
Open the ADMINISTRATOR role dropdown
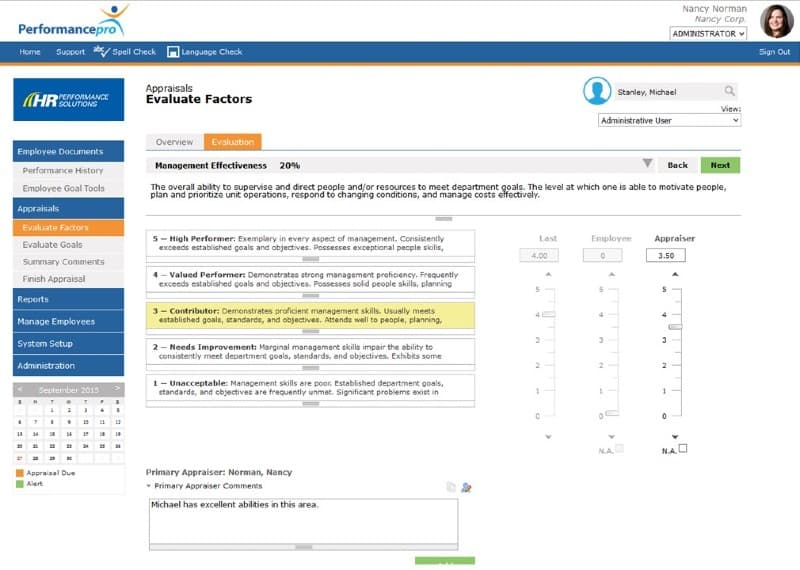click(708, 33)
